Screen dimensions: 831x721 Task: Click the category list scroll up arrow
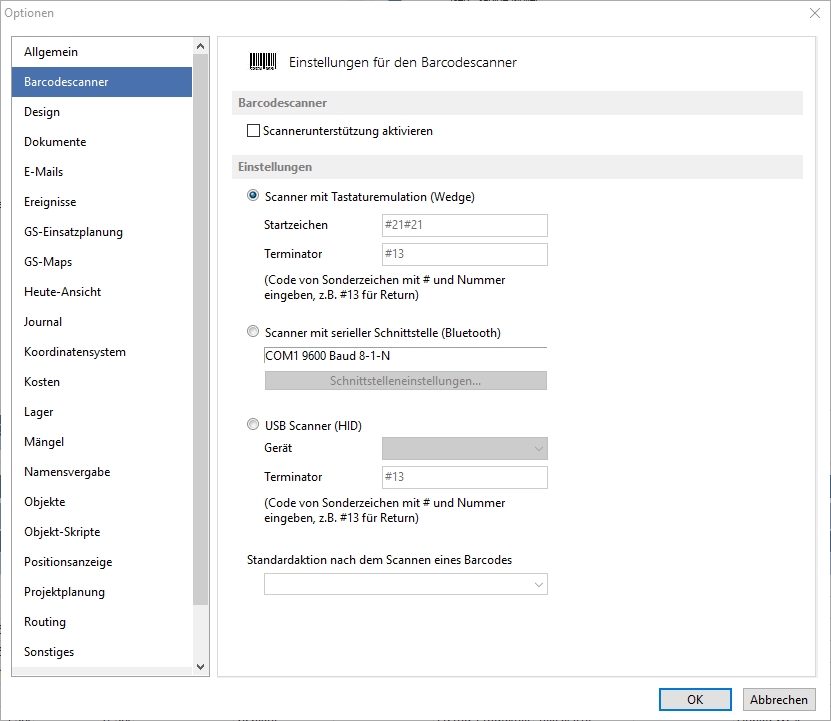pos(200,46)
